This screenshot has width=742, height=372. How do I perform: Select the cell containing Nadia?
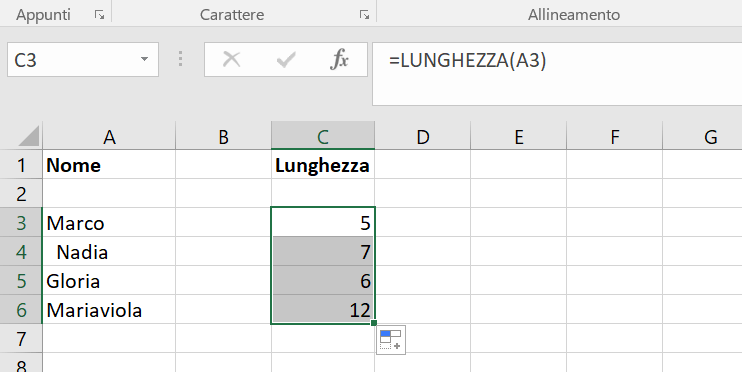pos(109,252)
